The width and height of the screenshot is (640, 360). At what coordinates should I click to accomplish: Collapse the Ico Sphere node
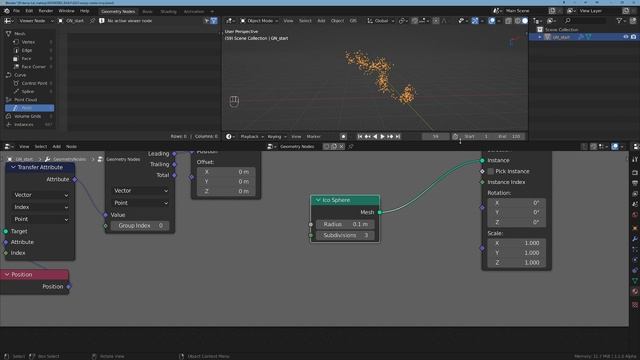[318, 200]
